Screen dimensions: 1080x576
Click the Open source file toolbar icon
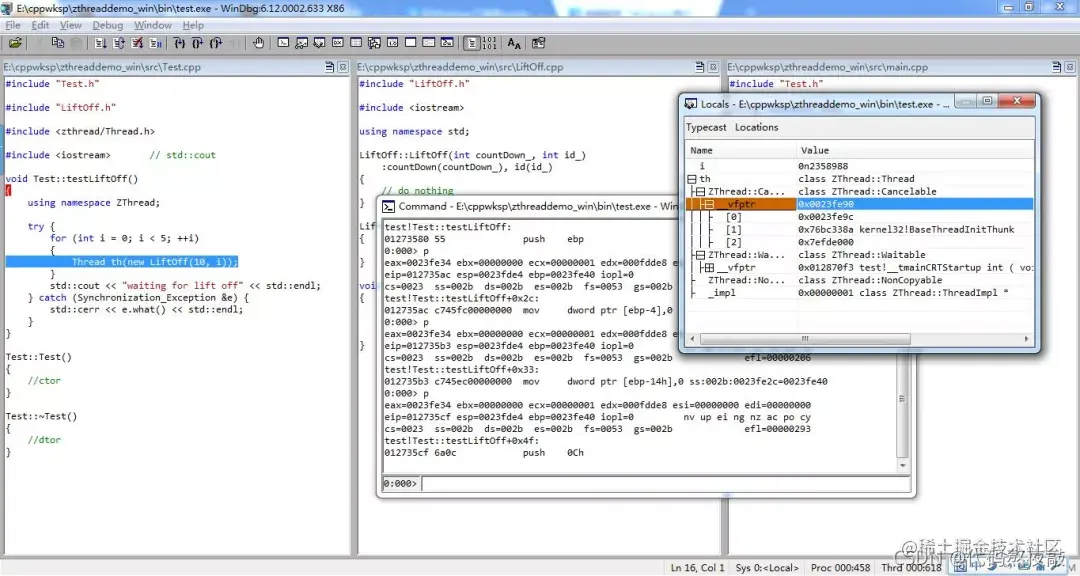pyautogui.click(x=15, y=43)
